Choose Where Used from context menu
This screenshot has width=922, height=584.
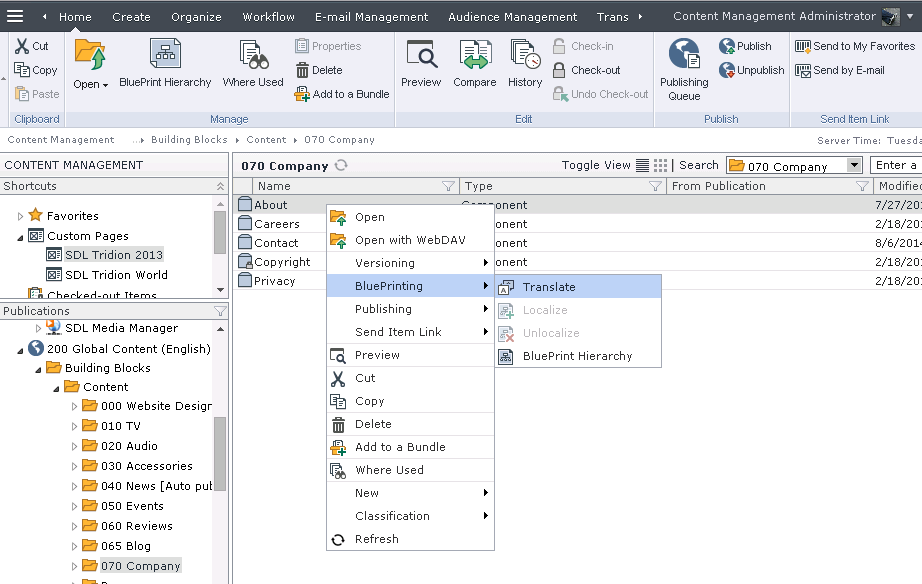tap(389, 470)
